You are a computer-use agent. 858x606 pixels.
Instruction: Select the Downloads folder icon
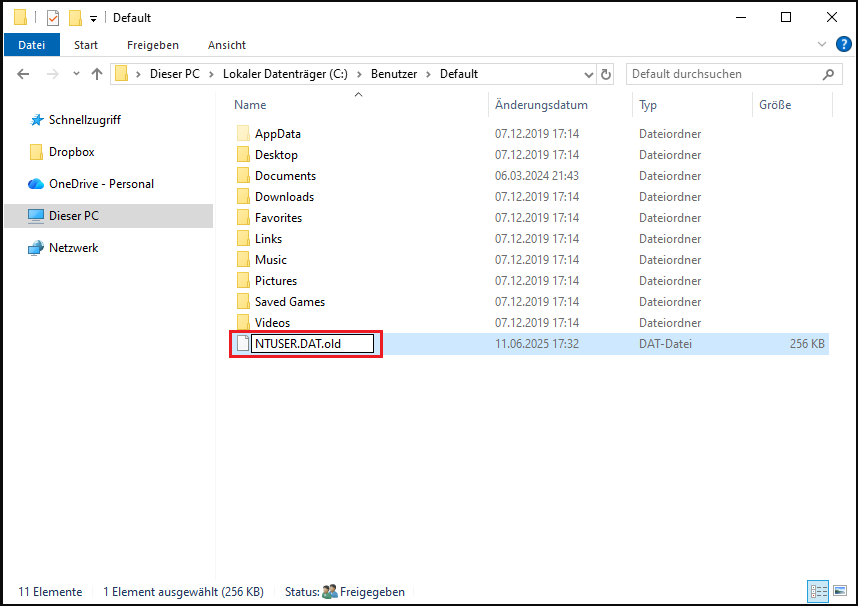click(244, 197)
